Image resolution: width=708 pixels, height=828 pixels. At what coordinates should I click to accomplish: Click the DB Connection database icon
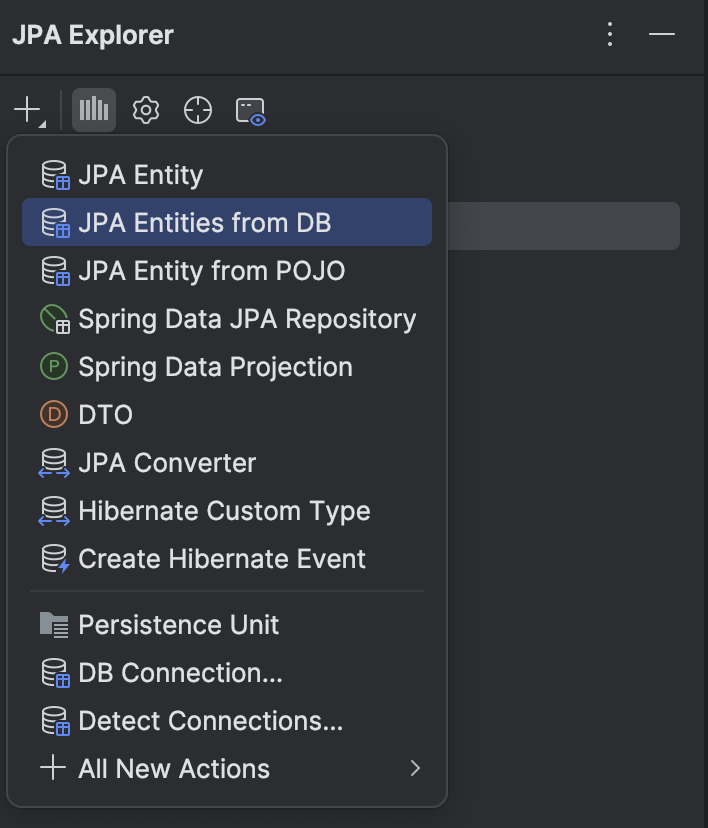(x=55, y=673)
